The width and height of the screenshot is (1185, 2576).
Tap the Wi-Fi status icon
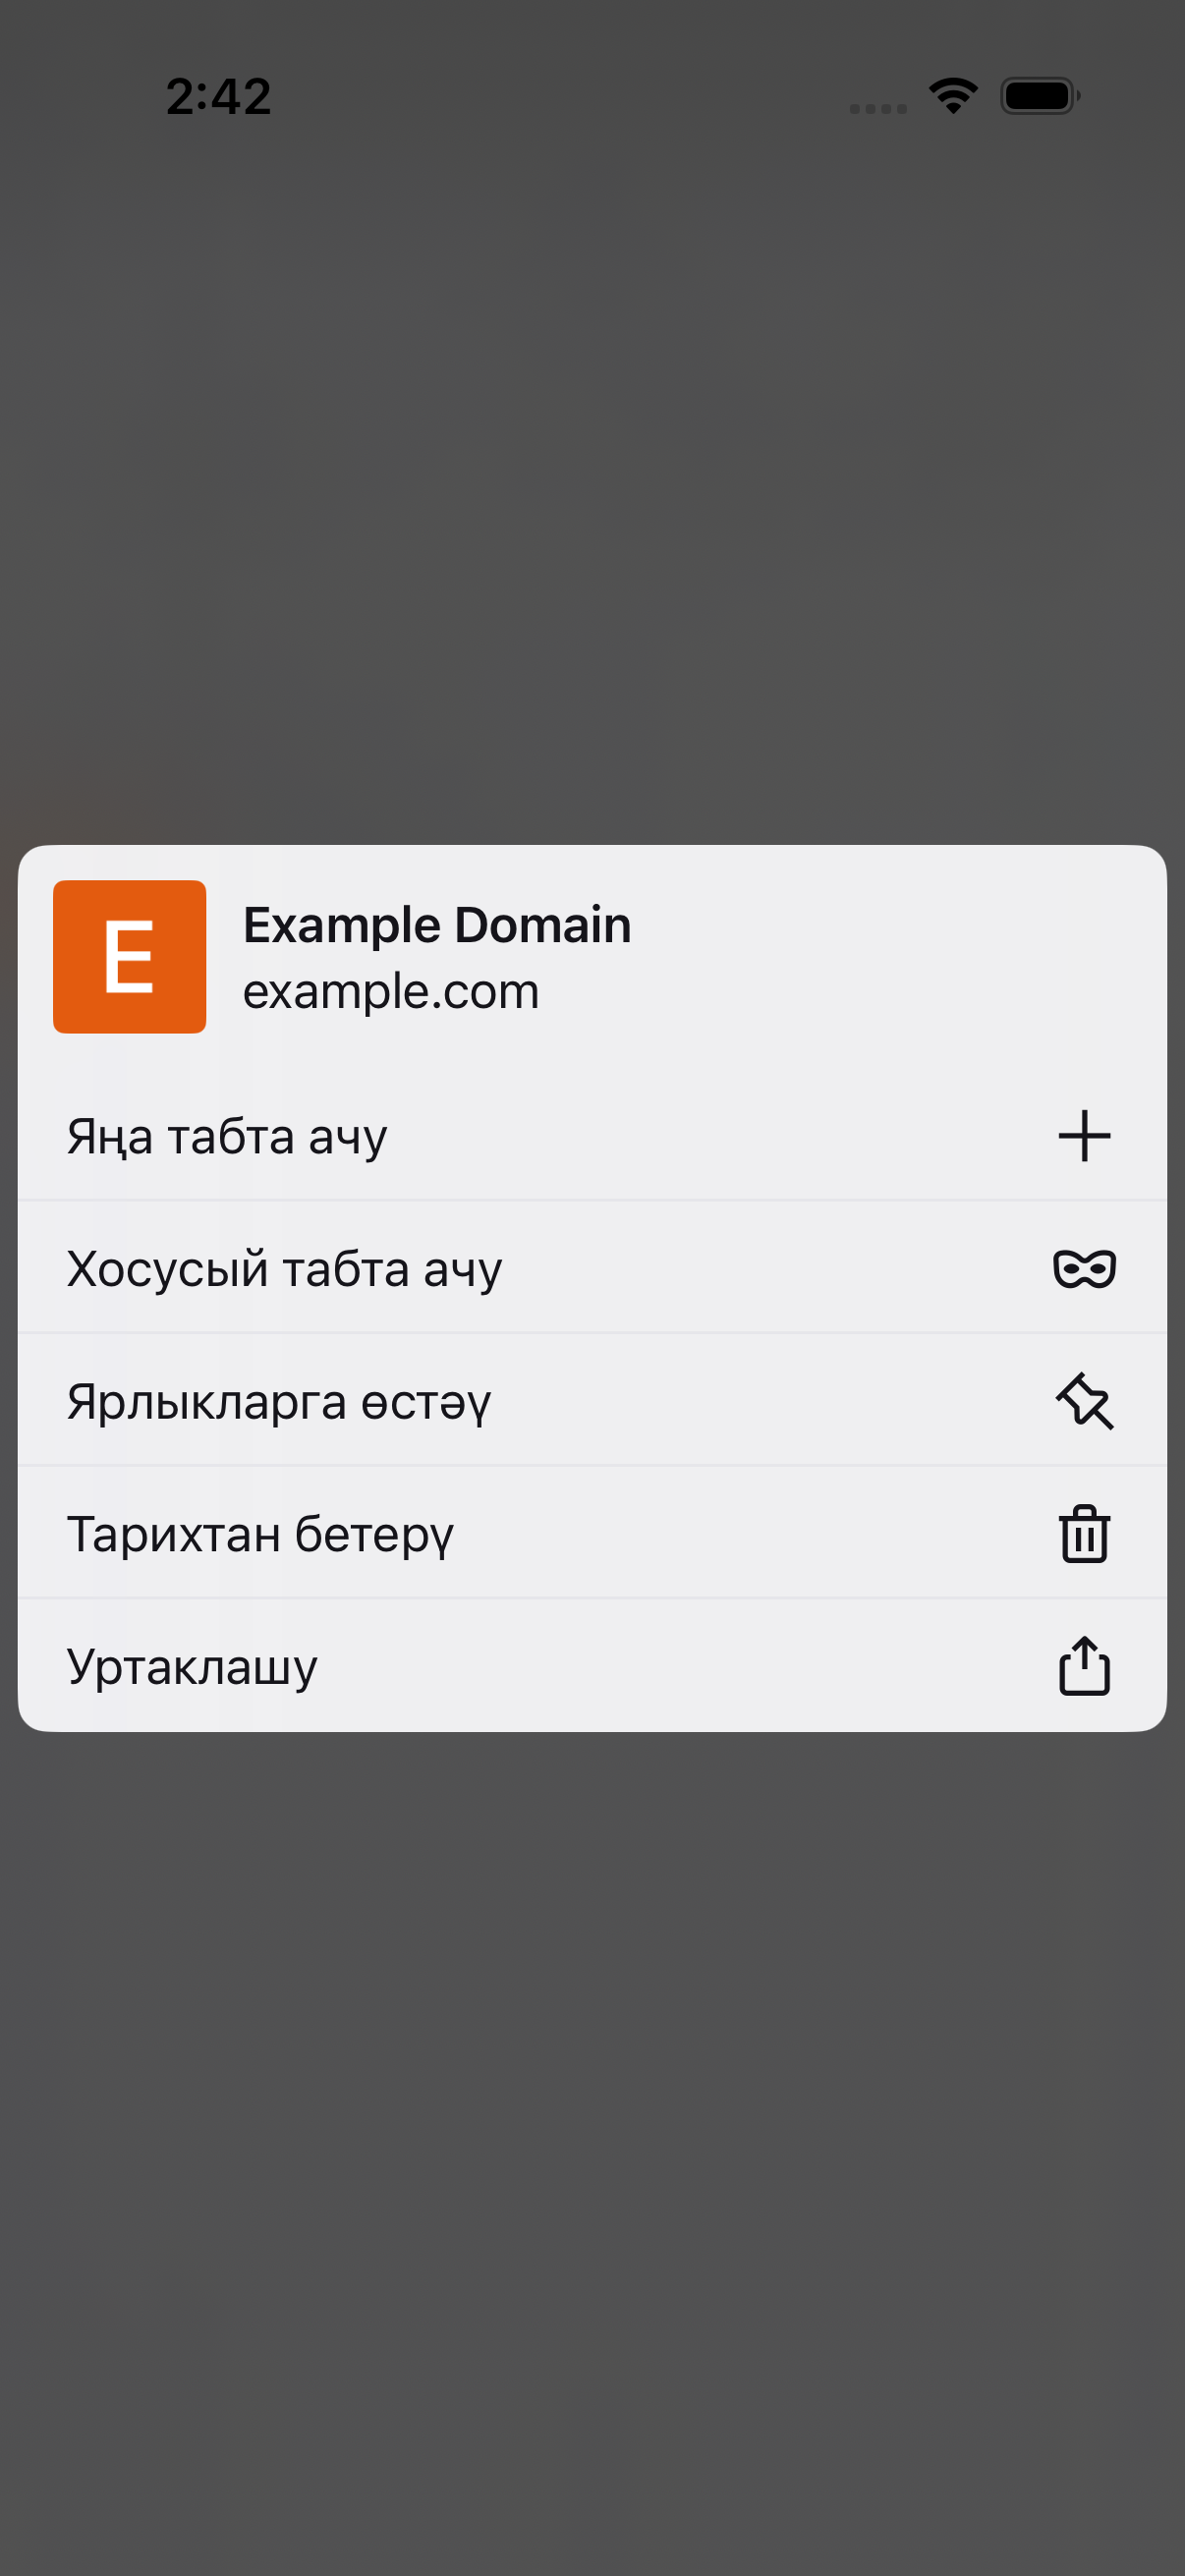tap(953, 96)
